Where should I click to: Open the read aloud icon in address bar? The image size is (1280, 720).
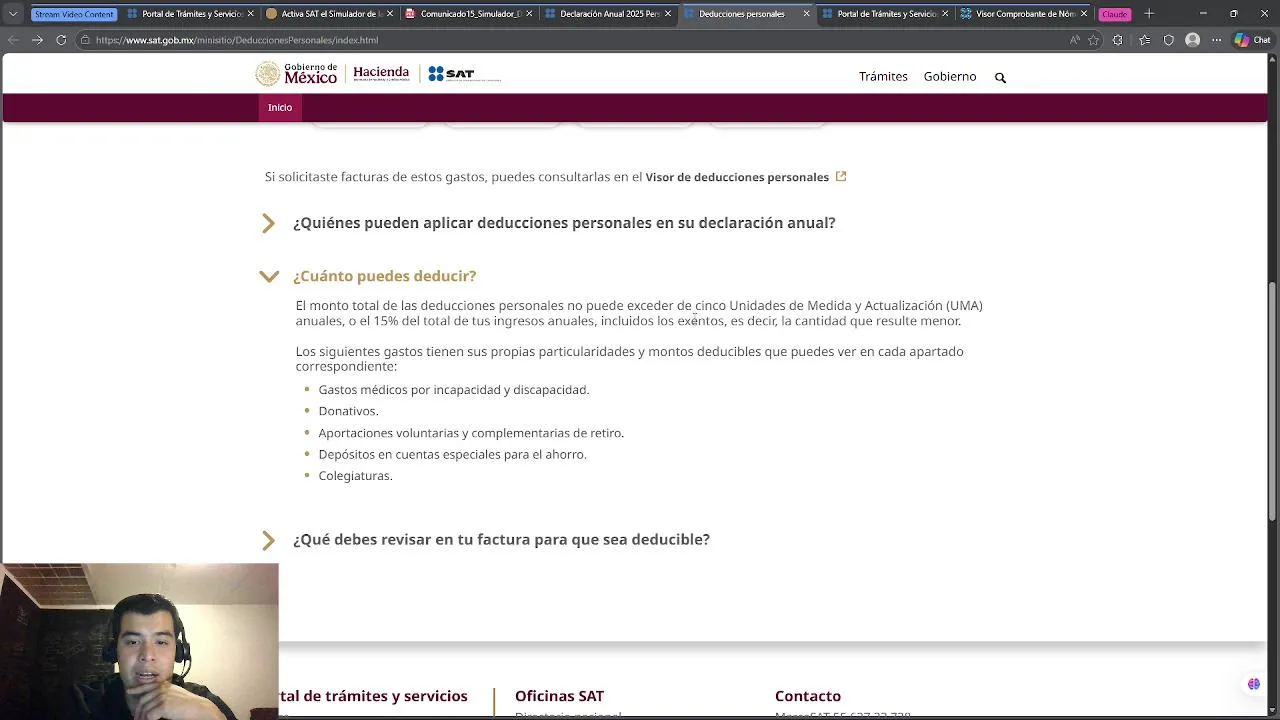[x=1075, y=40]
